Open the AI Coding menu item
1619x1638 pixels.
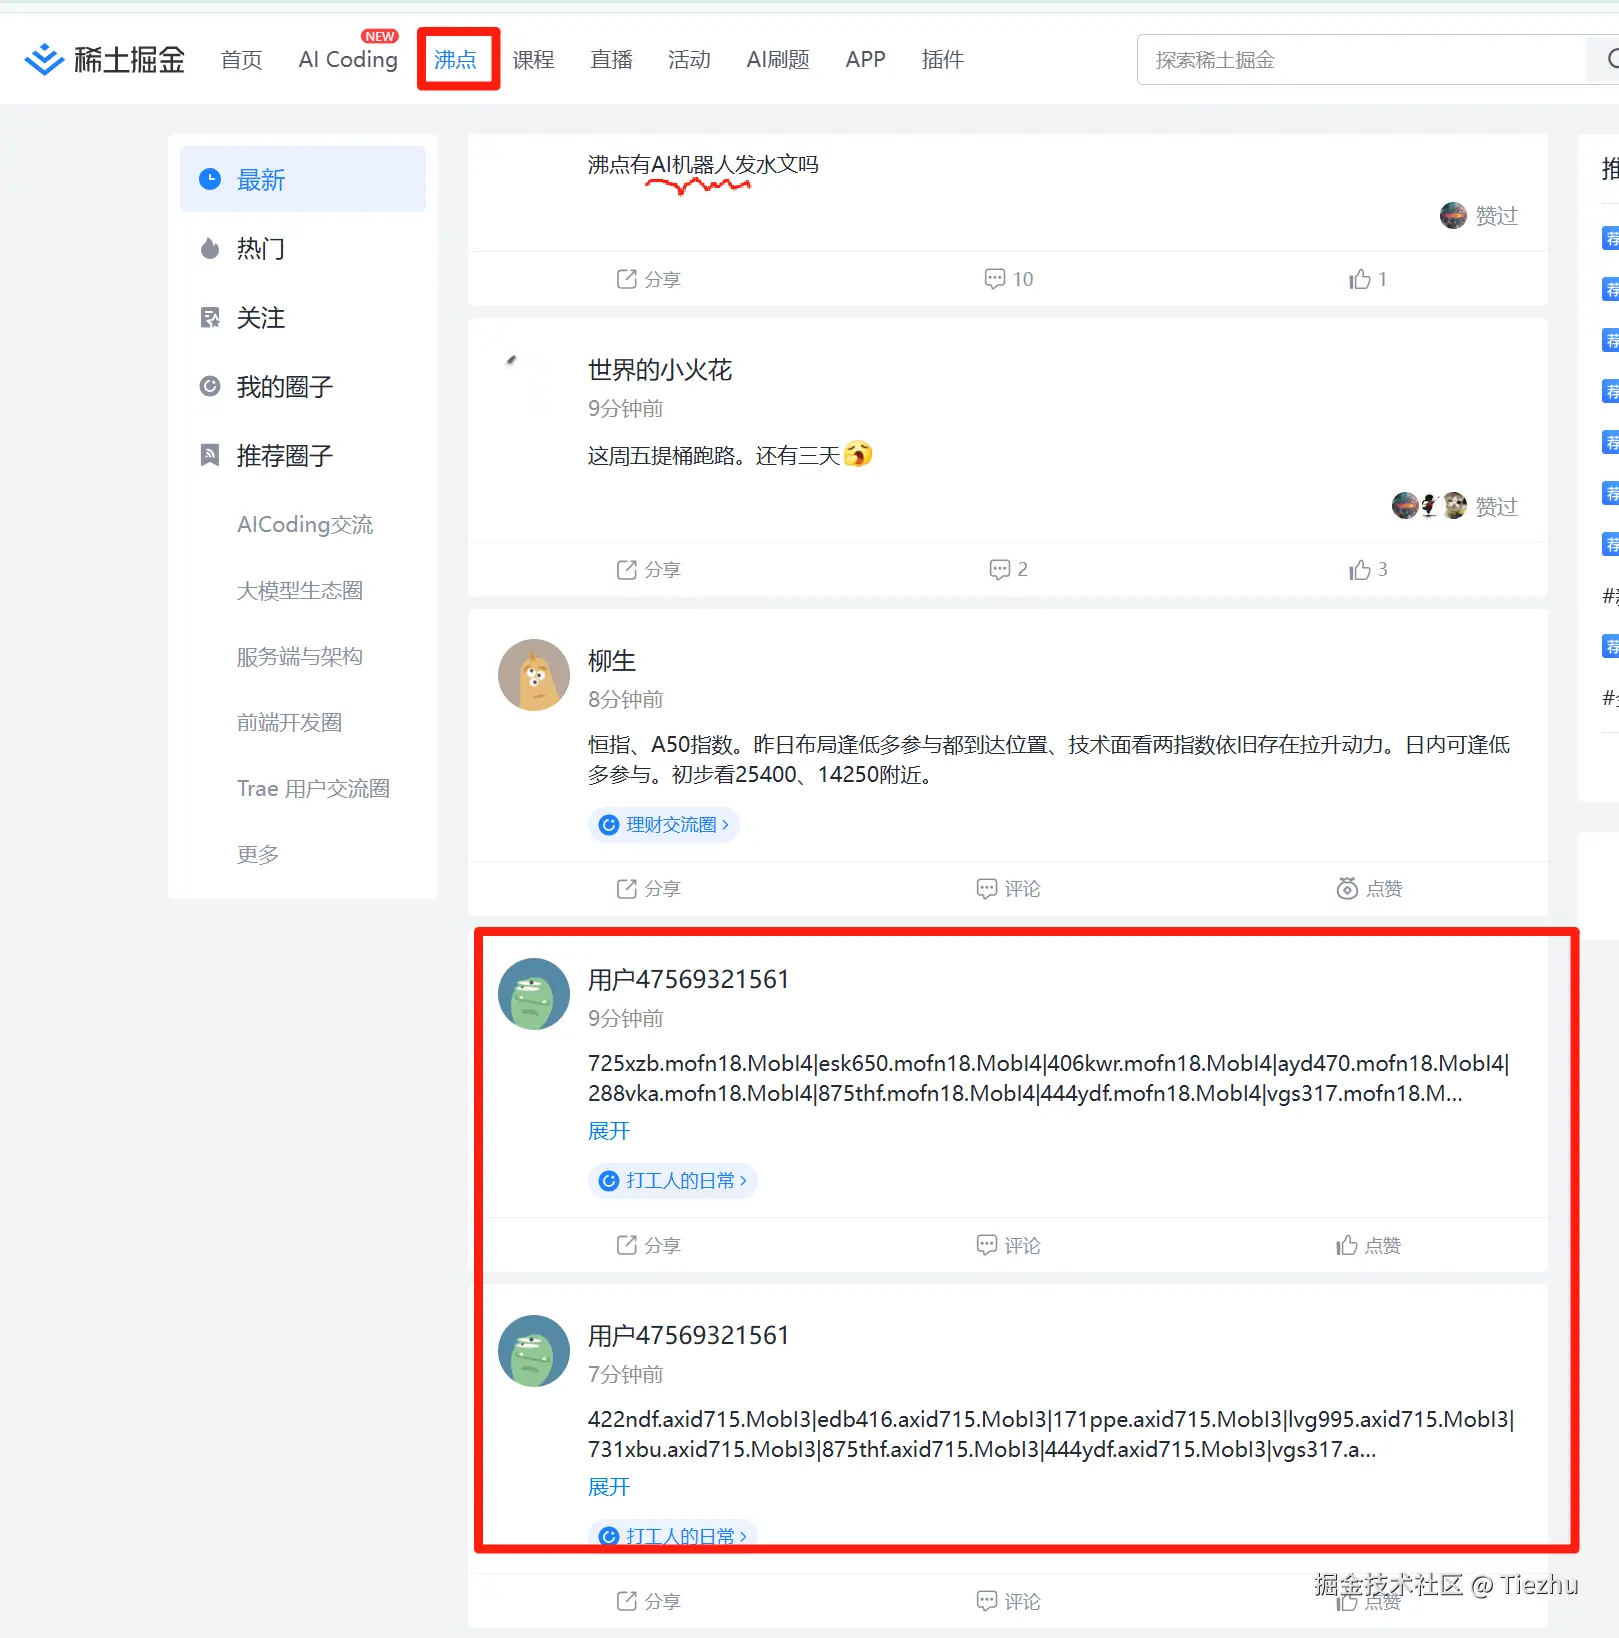pos(346,59)
